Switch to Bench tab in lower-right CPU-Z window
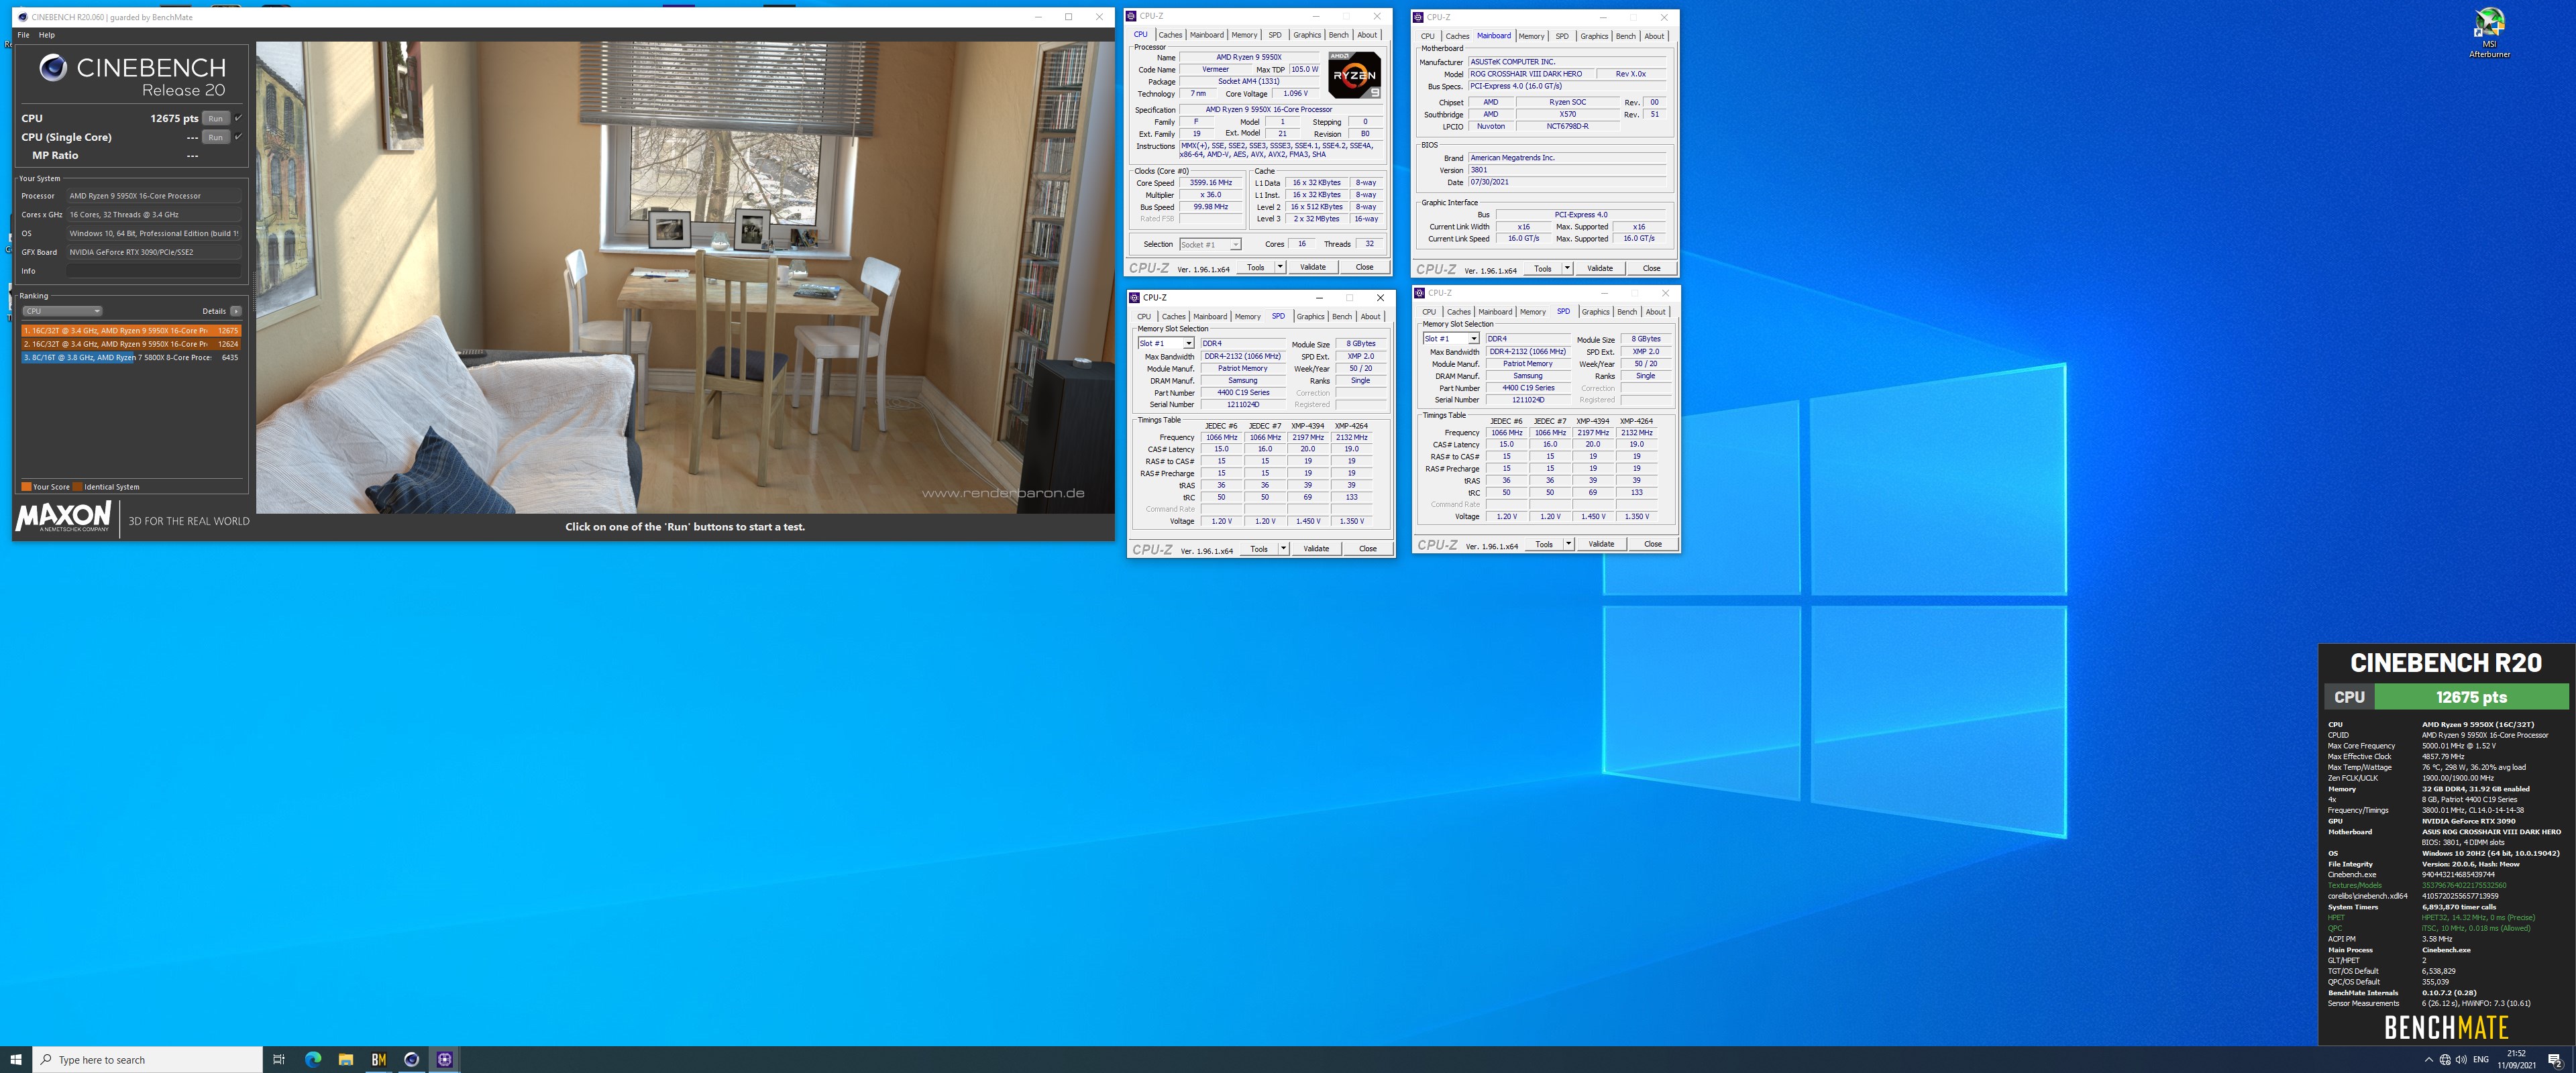 coord(1627,312)
